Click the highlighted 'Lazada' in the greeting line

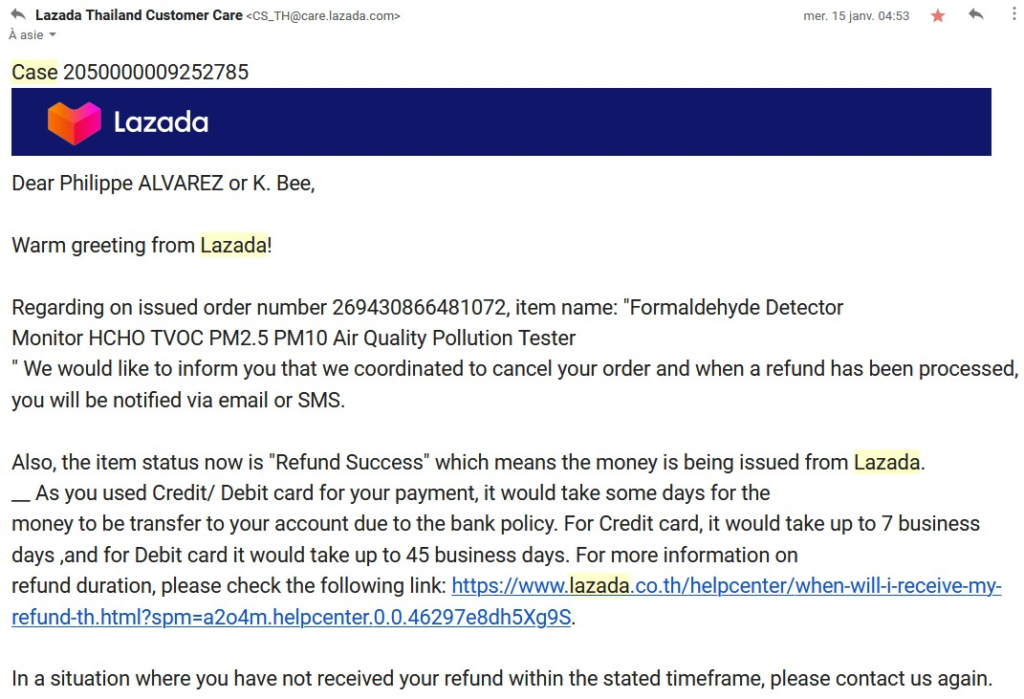(231, 245)
